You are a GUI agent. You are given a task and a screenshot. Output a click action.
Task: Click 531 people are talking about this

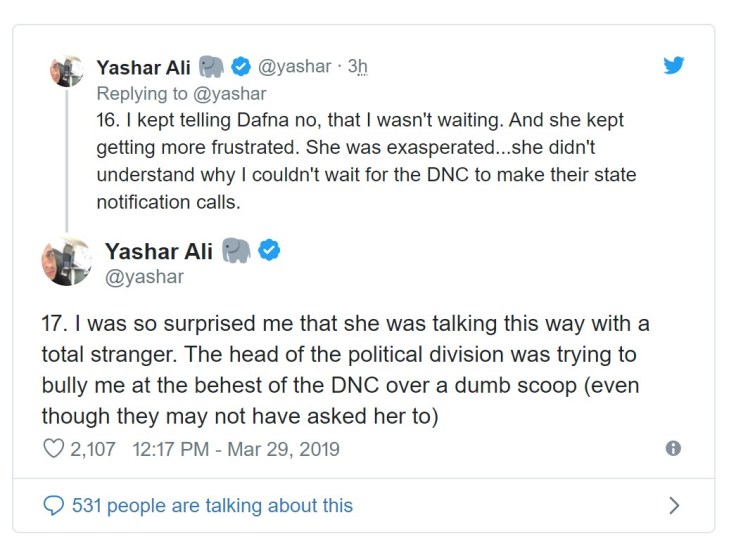[212, 505]
